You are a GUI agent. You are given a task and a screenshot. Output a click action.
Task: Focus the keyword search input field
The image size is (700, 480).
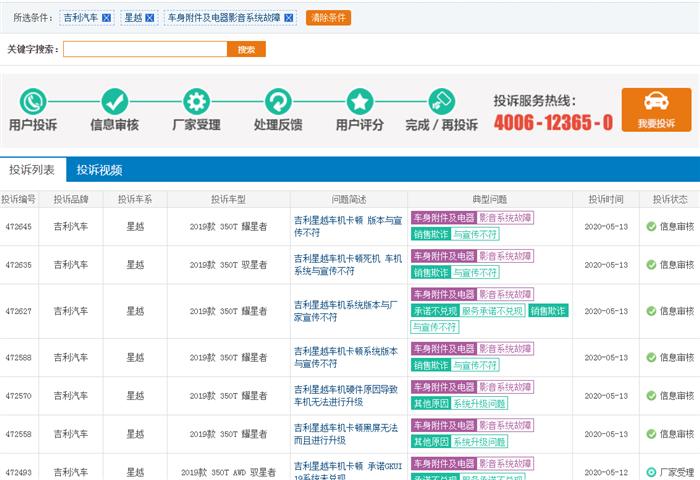coord(145,49)
